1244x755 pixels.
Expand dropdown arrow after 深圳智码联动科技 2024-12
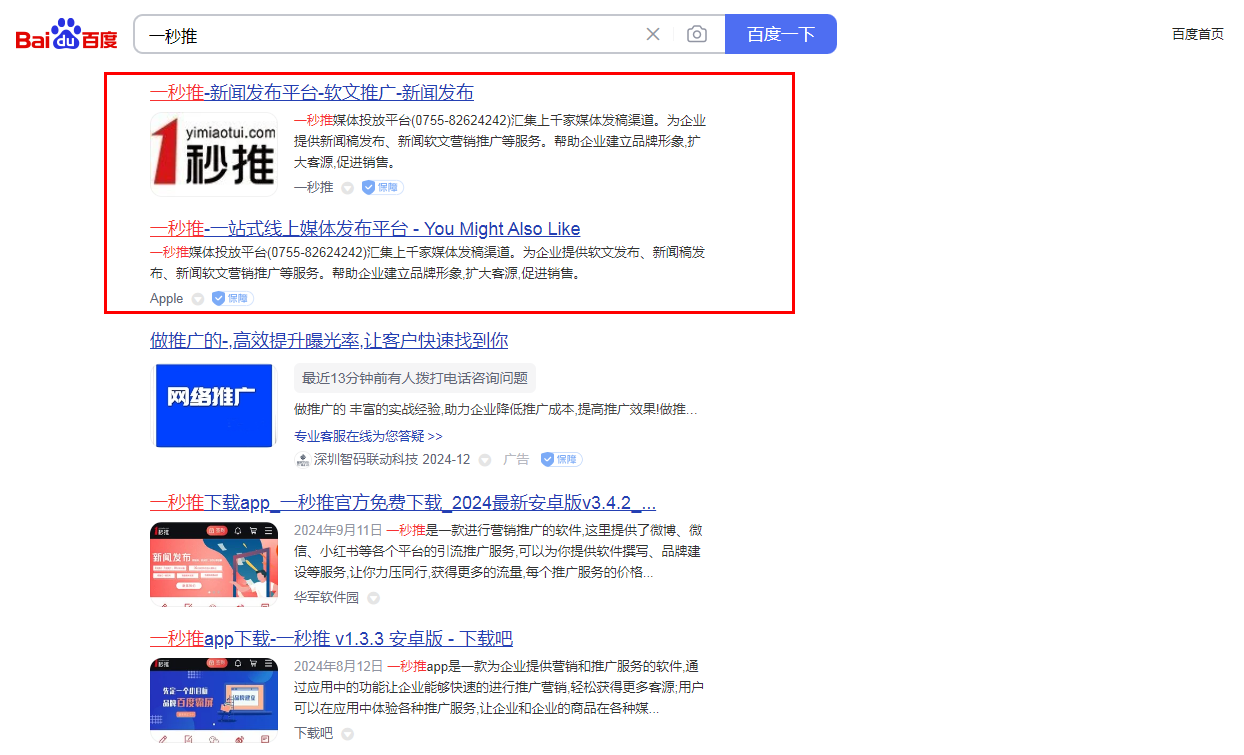484,460
